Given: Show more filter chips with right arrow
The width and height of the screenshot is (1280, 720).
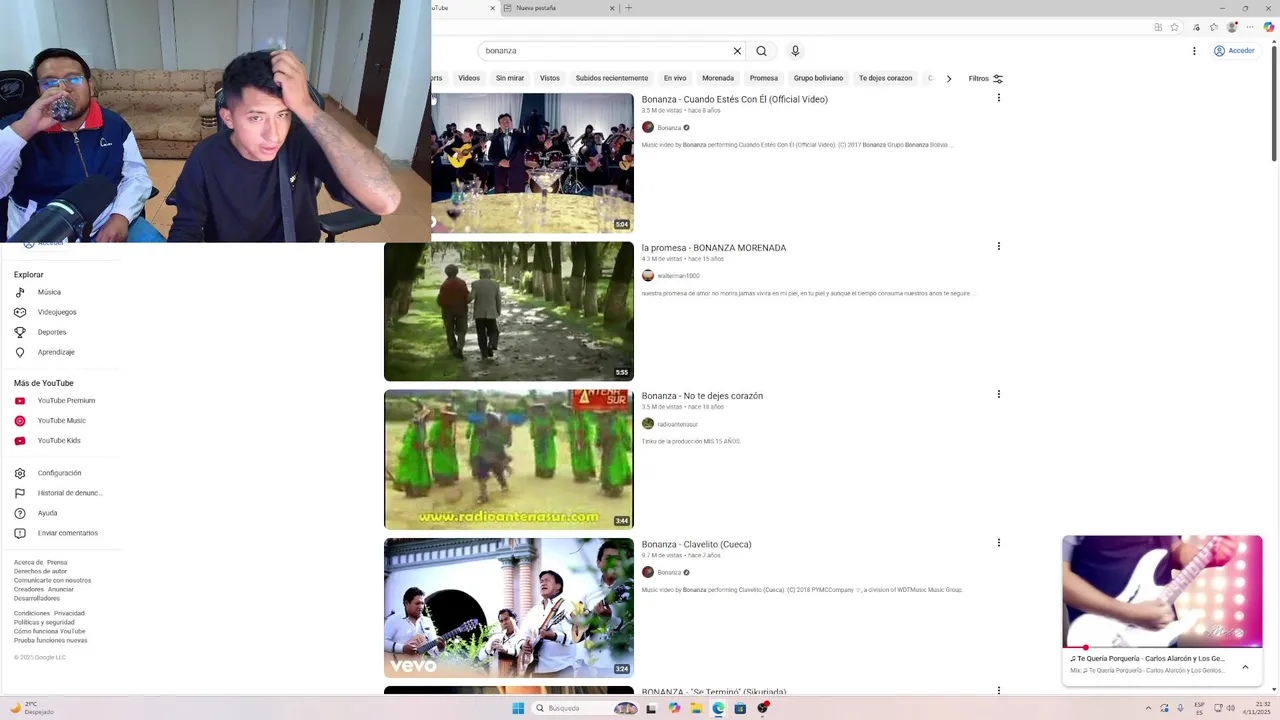Looking at the screenshot, I should [x=949, y=78].
